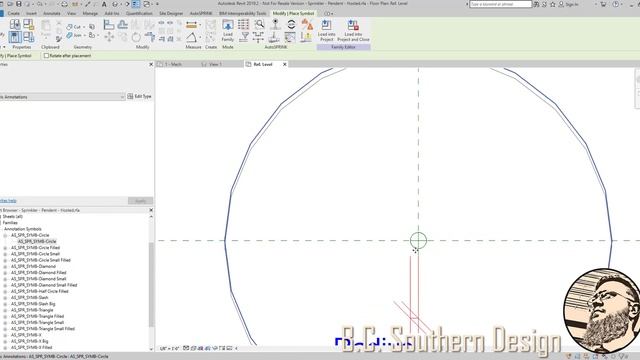Click the Text tool 'A' icon
640x360 pixels.
104,4
